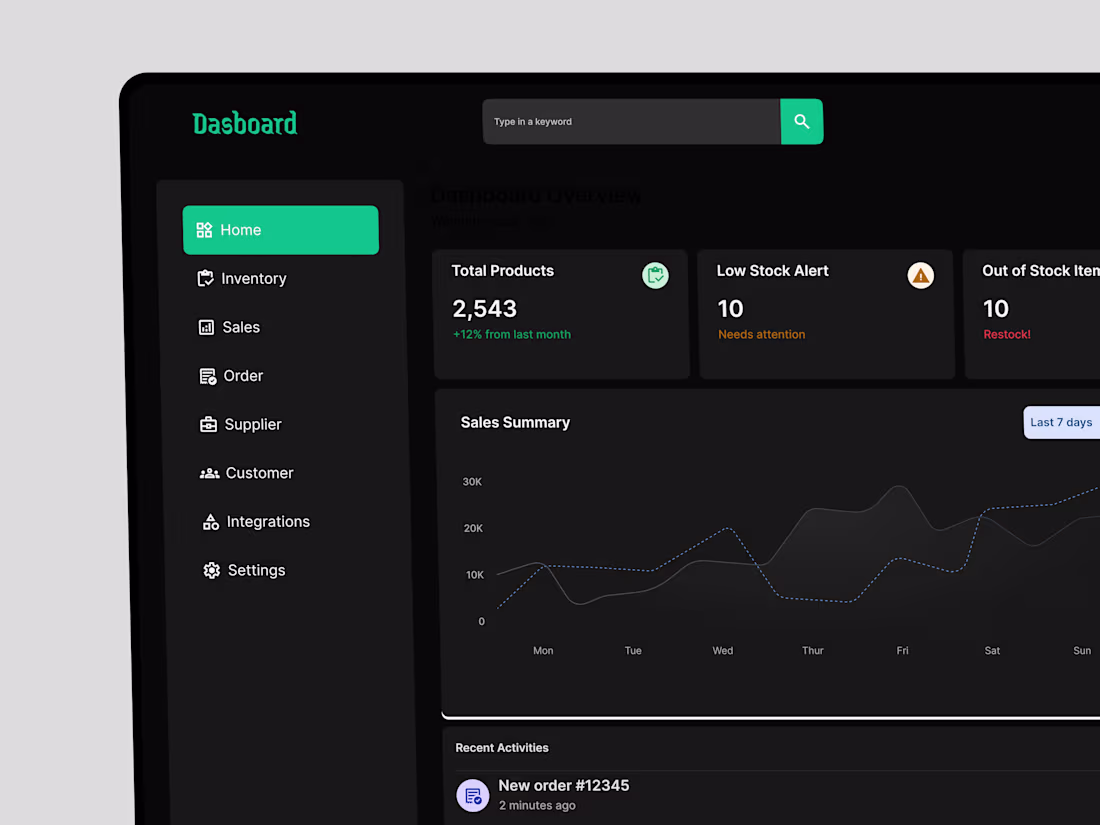The image size is (1100, 825).
Task: Click the warning triangle on Low Stock Alert
Action: coord(921,275)
